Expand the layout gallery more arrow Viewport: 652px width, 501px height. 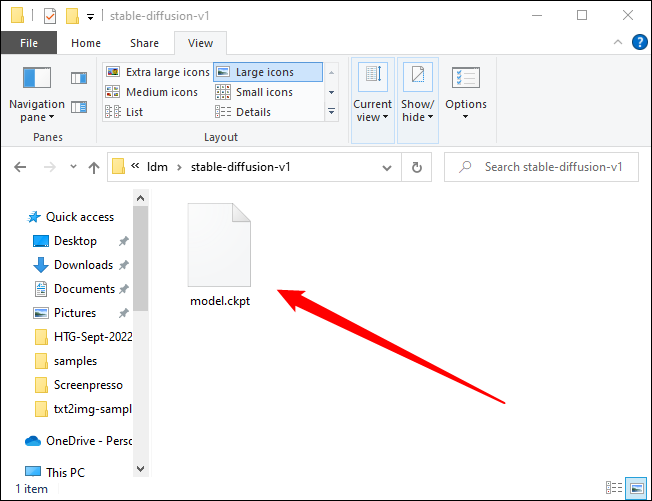tap(332, 112)
